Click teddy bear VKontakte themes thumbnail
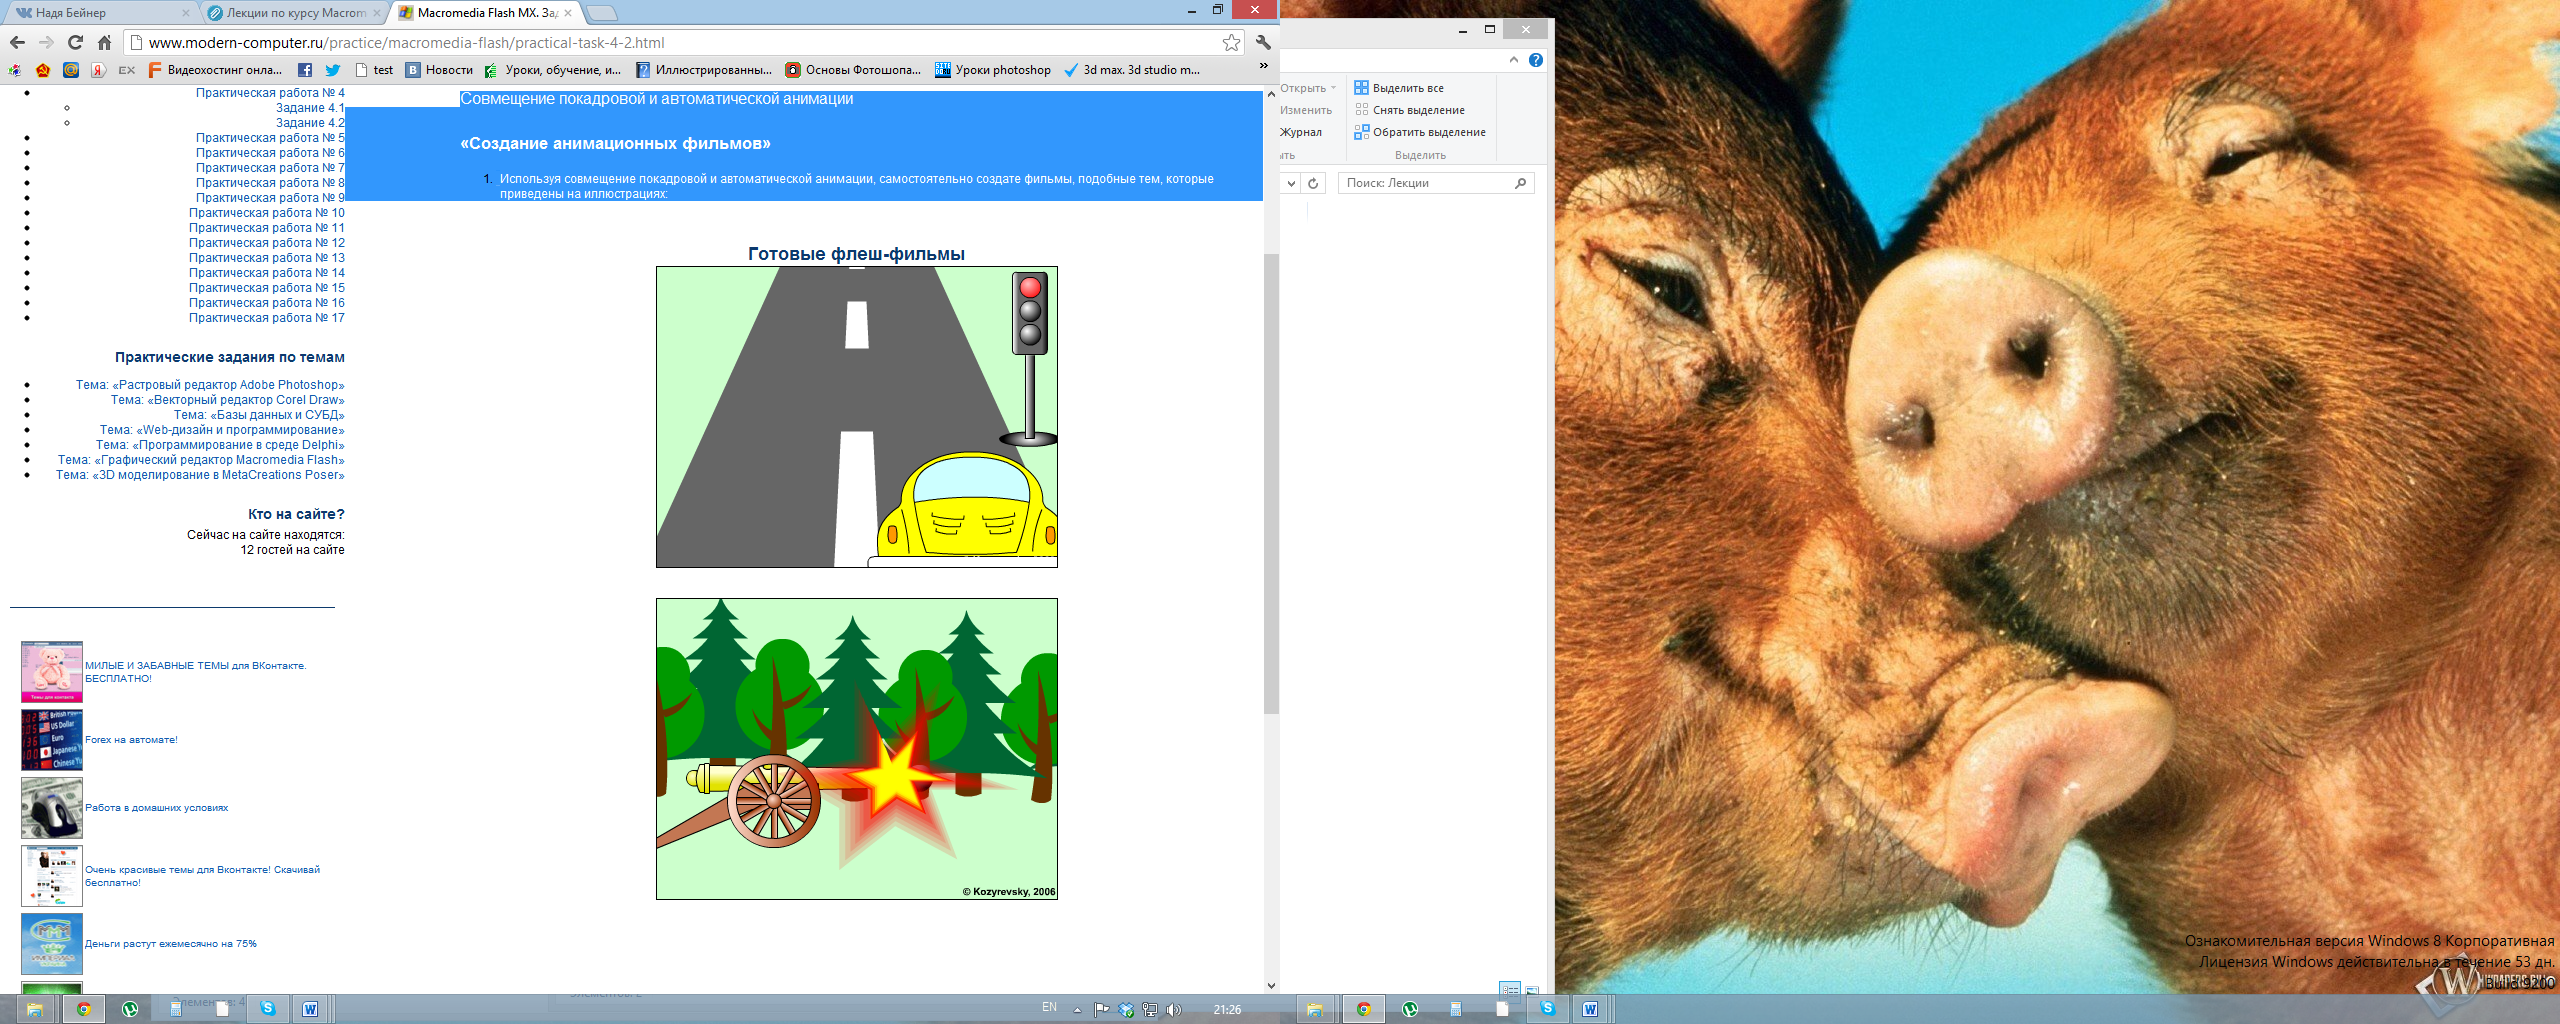This screenshot has height=1024, width=2560. click(x=52, y=672)
